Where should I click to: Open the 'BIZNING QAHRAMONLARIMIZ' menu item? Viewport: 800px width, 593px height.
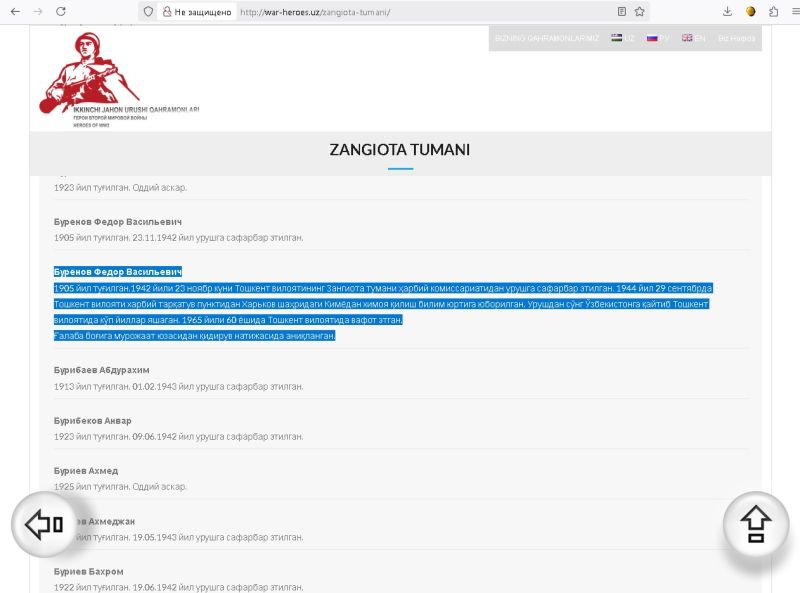(x=547, y=38)
